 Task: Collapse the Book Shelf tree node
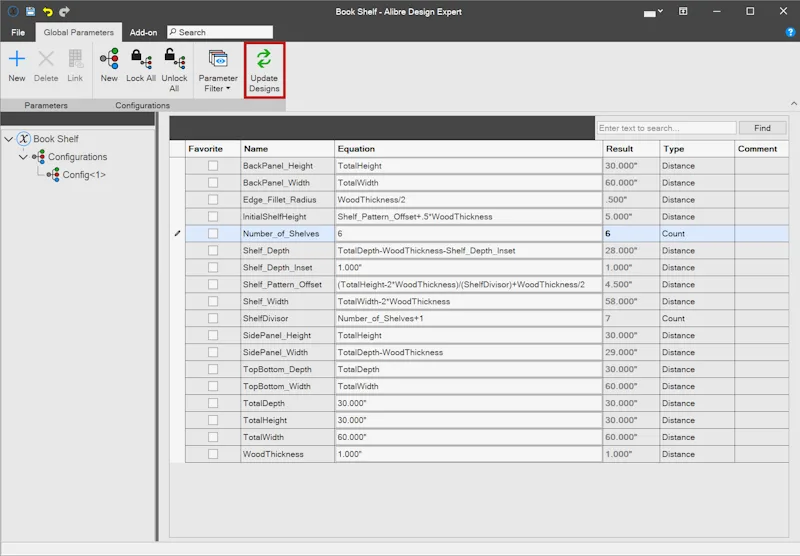(9, 139)
